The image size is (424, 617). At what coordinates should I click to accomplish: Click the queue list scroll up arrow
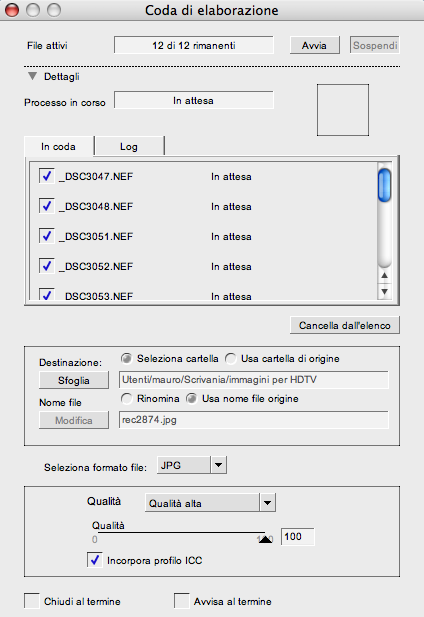[x=384, y=275]
